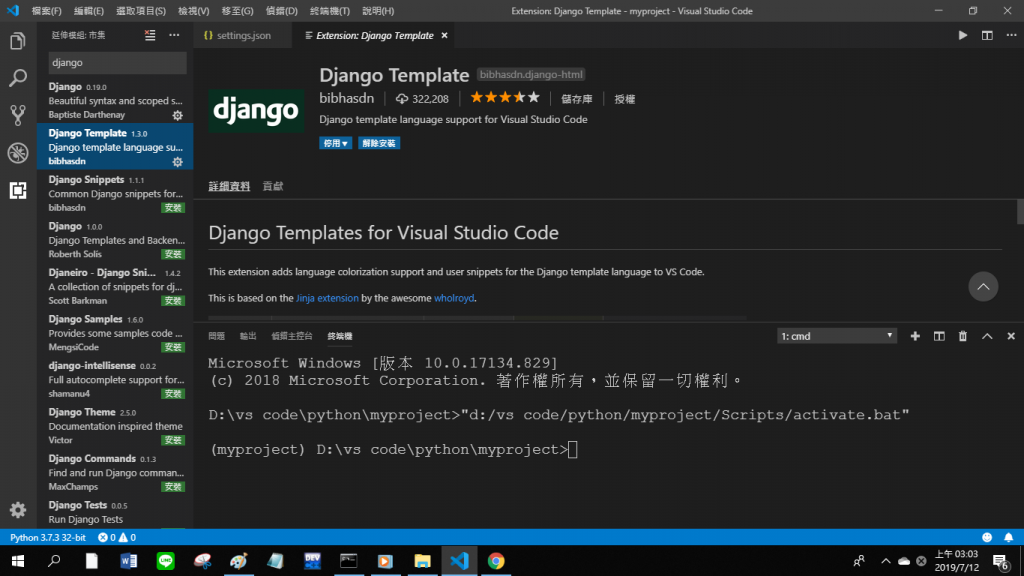The height and width of the screenshot is (576, 1024).
Task: Clear extensions search results icon
Action: point(150,35)
